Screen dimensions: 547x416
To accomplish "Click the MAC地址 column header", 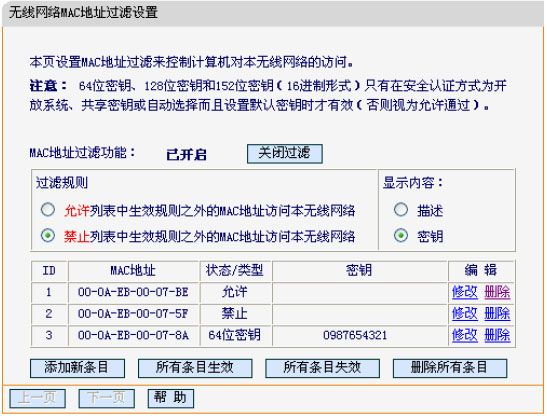I will (133, 270).
